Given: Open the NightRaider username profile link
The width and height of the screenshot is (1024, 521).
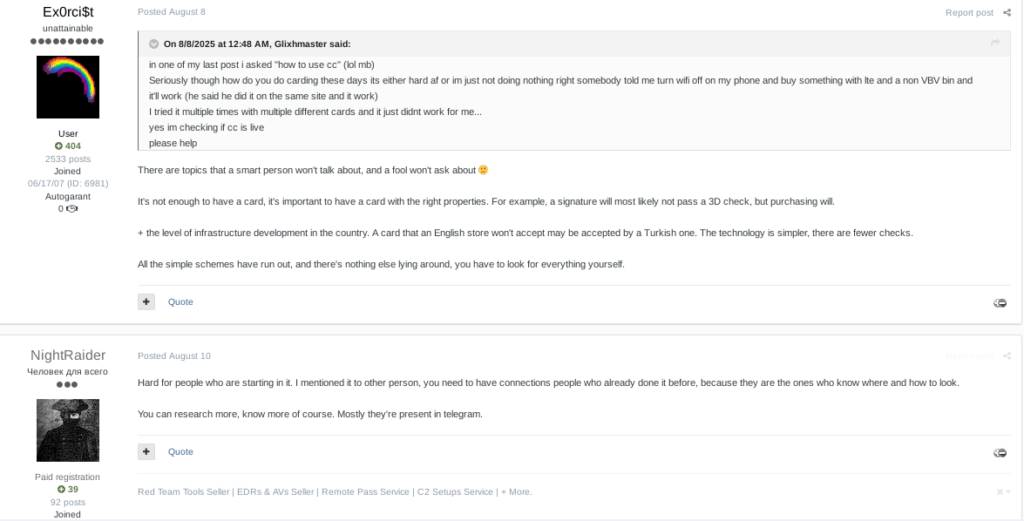Looking at the screenshot, I should (x=68, y=355).
